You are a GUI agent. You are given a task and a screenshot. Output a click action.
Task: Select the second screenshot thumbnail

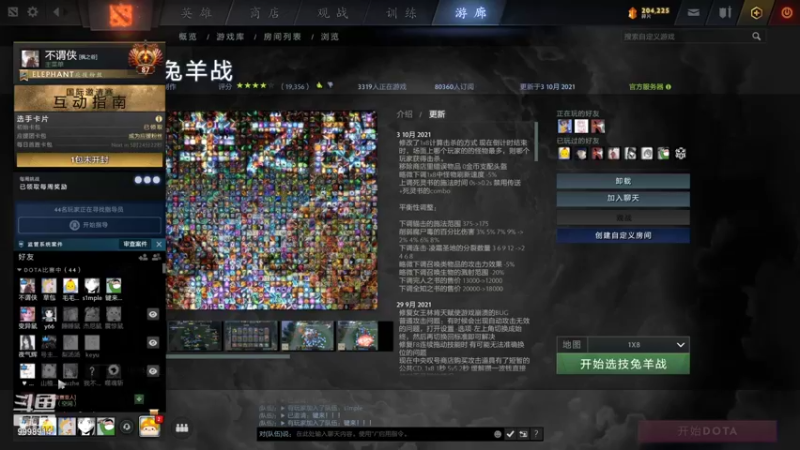(251, 336)
